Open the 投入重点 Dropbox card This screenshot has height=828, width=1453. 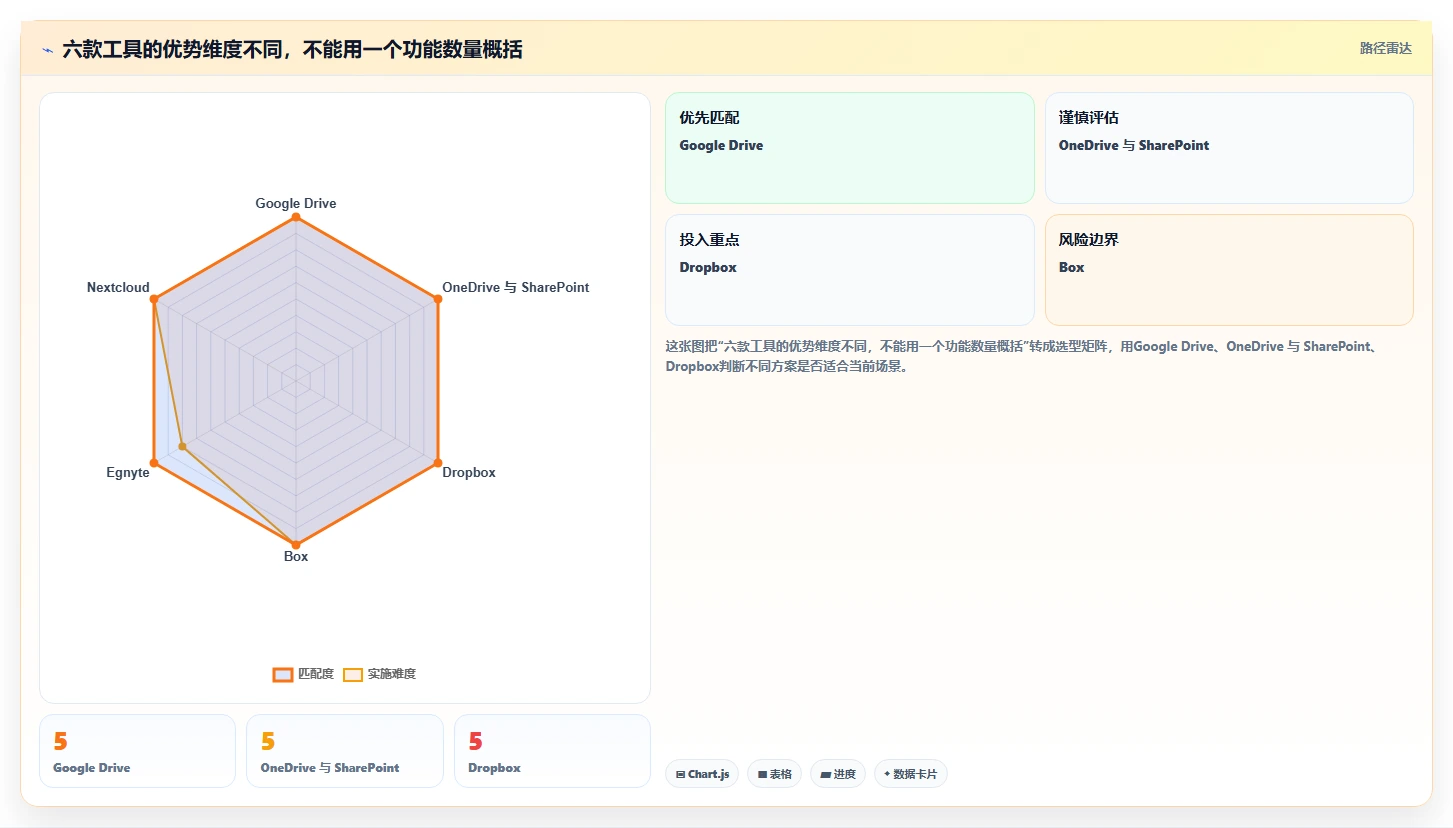849,270
